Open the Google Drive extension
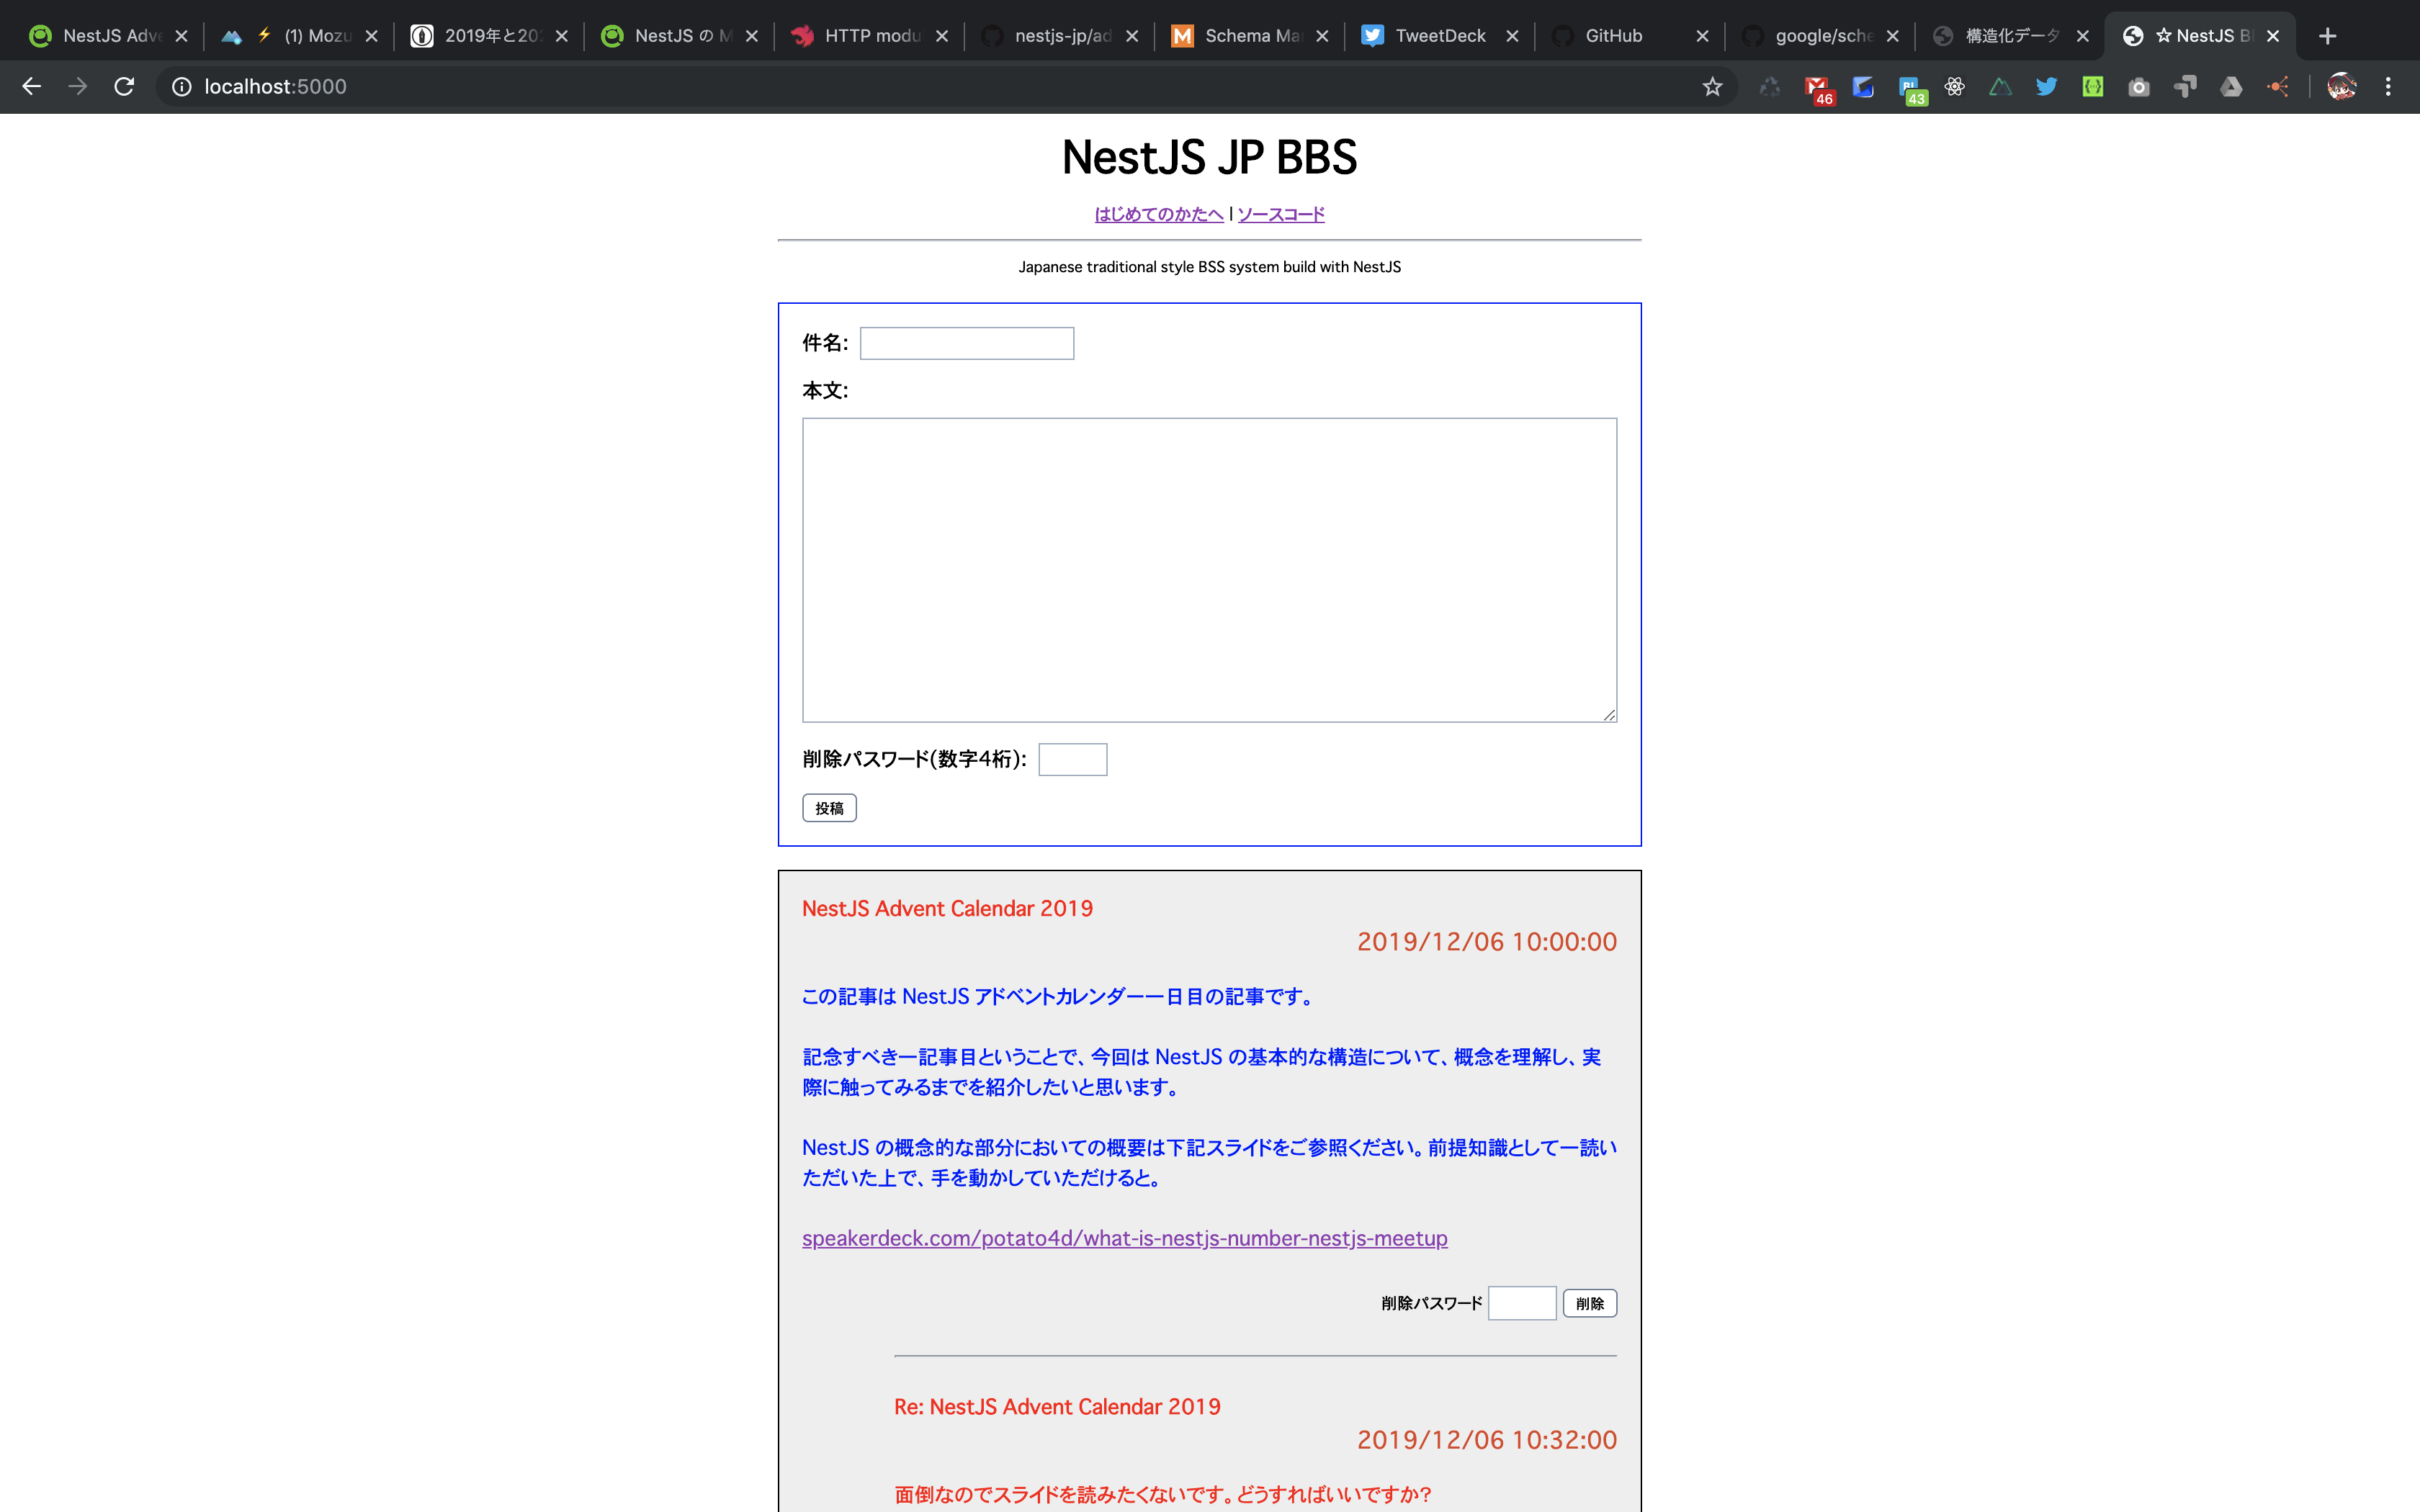Screen dimensions: 2420x1512 pyautogui.click(x=2232, y=86)
